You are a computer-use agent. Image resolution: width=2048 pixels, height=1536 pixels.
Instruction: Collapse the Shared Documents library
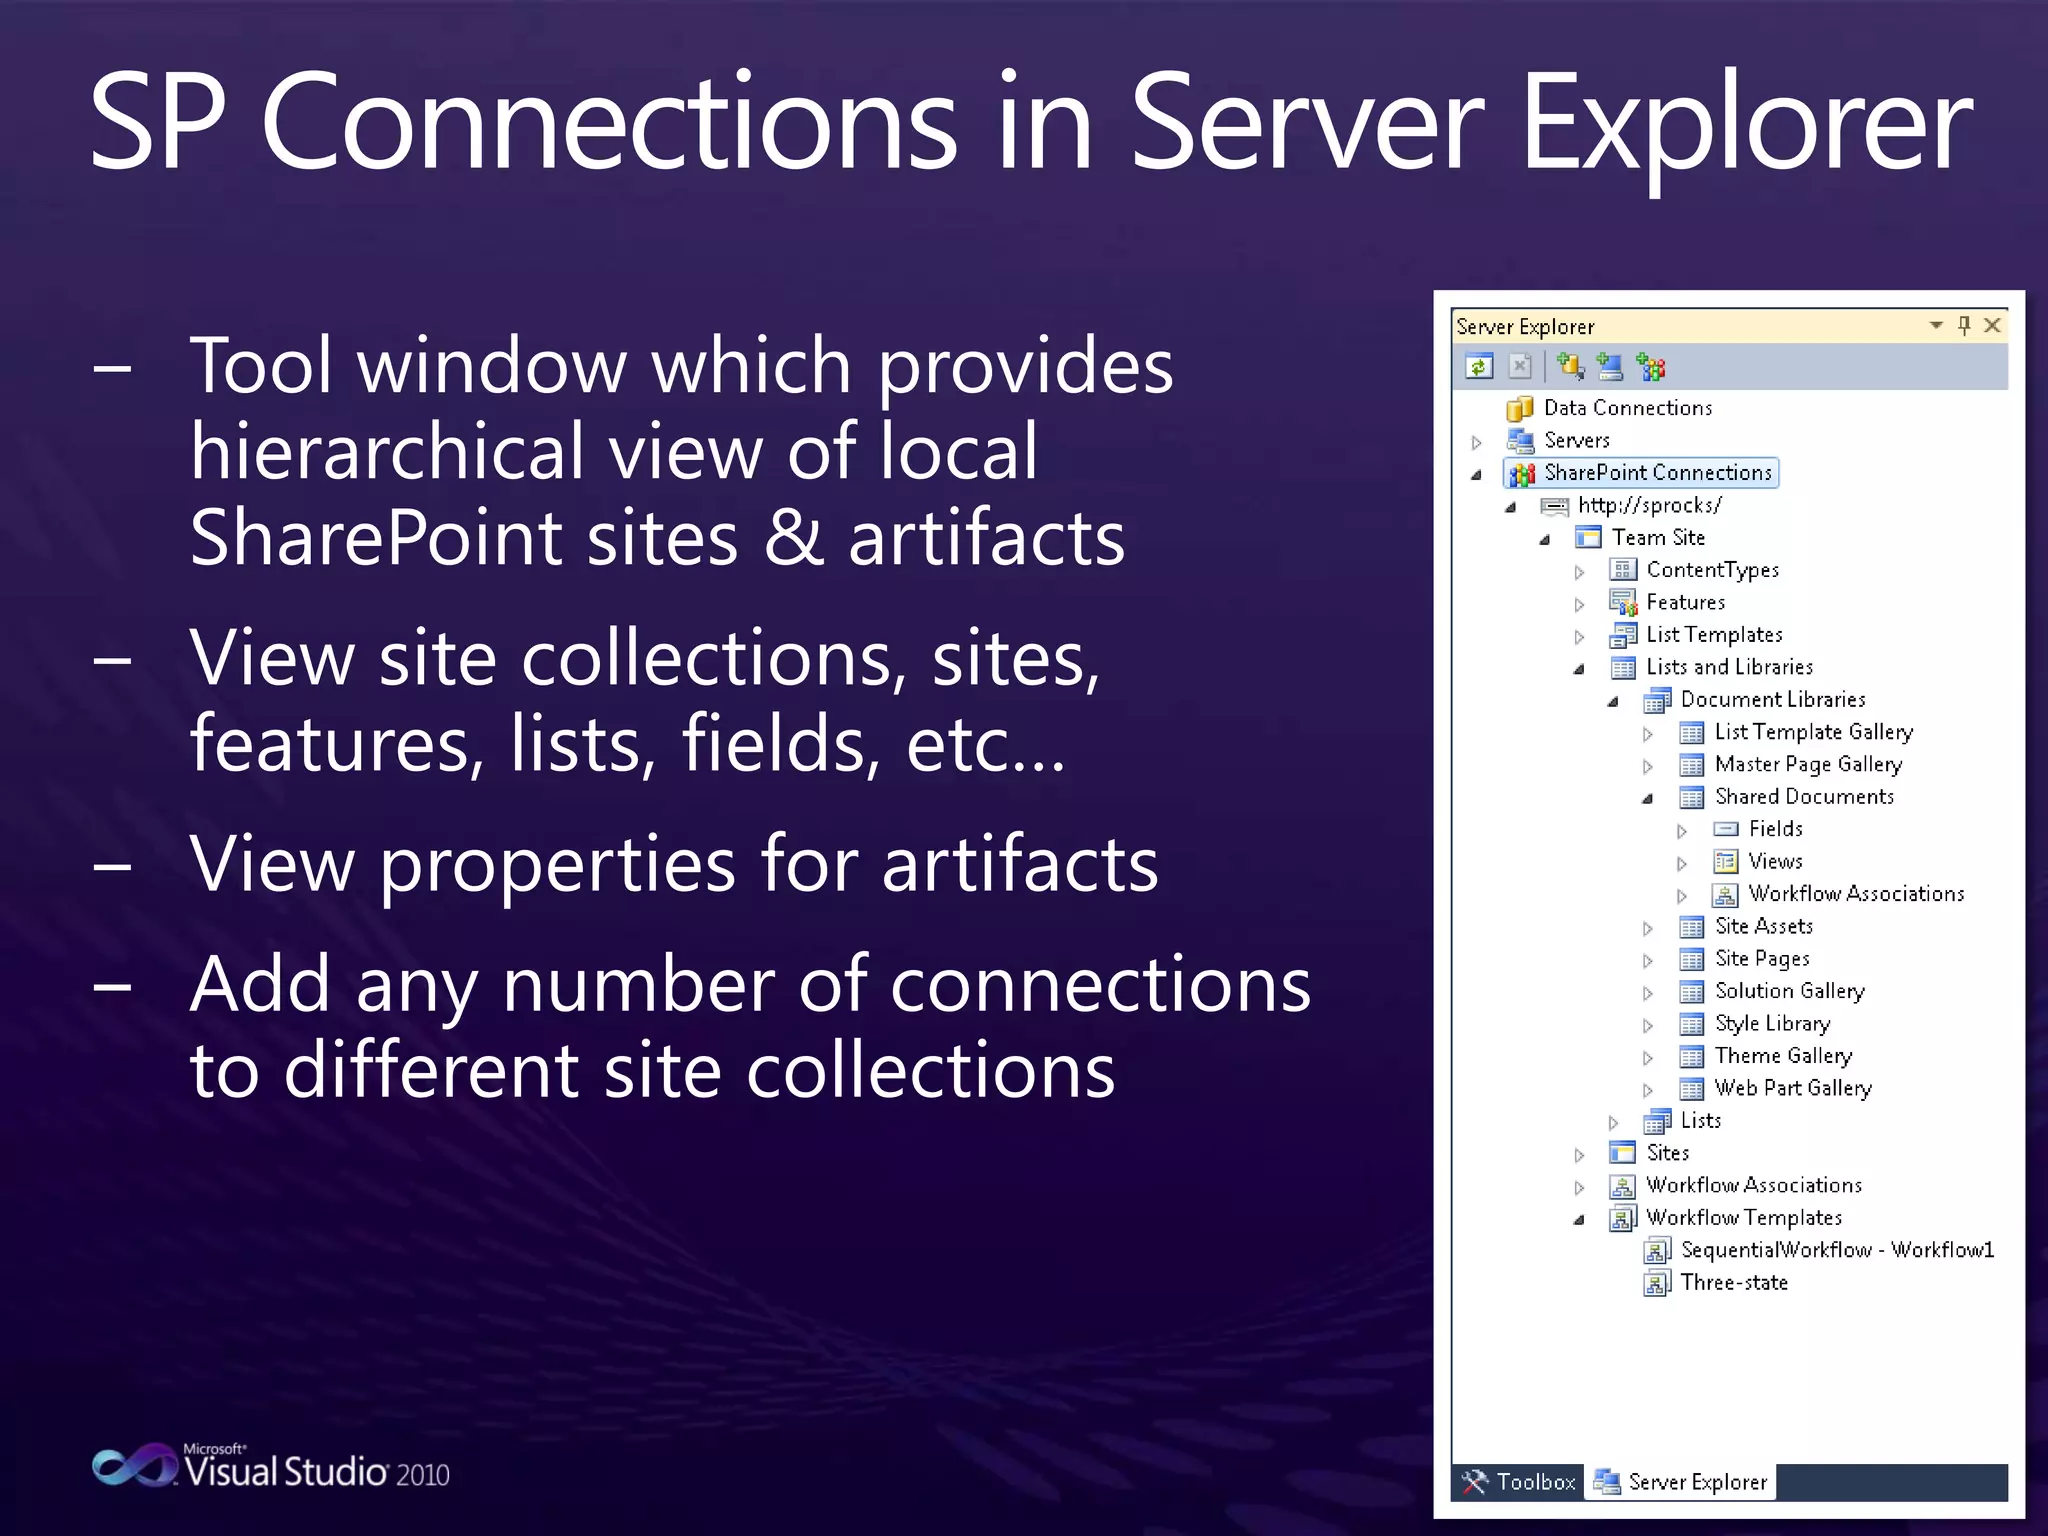[x=1648, y=798]
